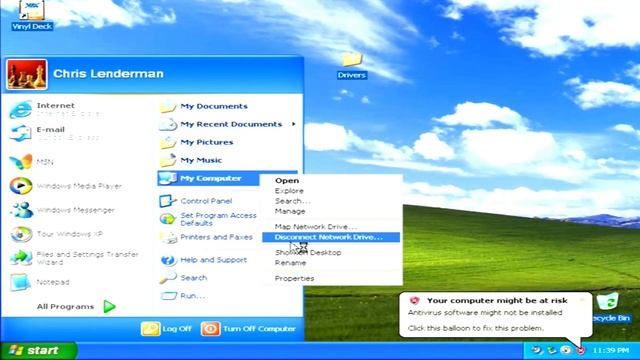Open Notepad icon in Start menu
Image resolution: width=640 pixels, height=360 pixels.
[20, 282]
